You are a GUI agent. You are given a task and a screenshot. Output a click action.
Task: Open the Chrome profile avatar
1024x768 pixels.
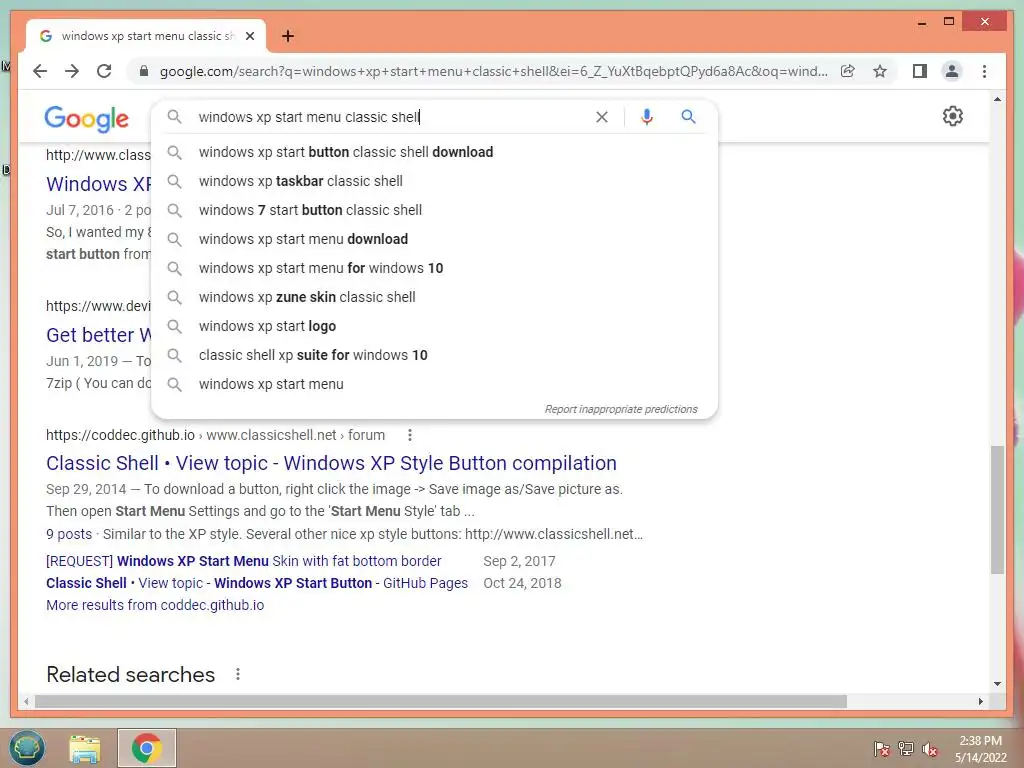[x=952, y=71]
